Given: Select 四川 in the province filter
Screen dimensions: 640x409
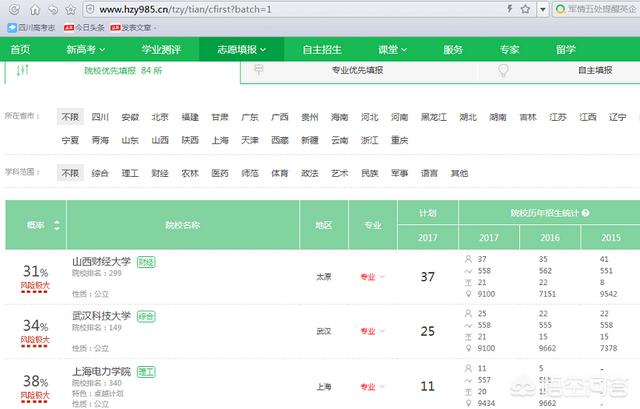Looking at the screenshot, I should pos(100,117).
